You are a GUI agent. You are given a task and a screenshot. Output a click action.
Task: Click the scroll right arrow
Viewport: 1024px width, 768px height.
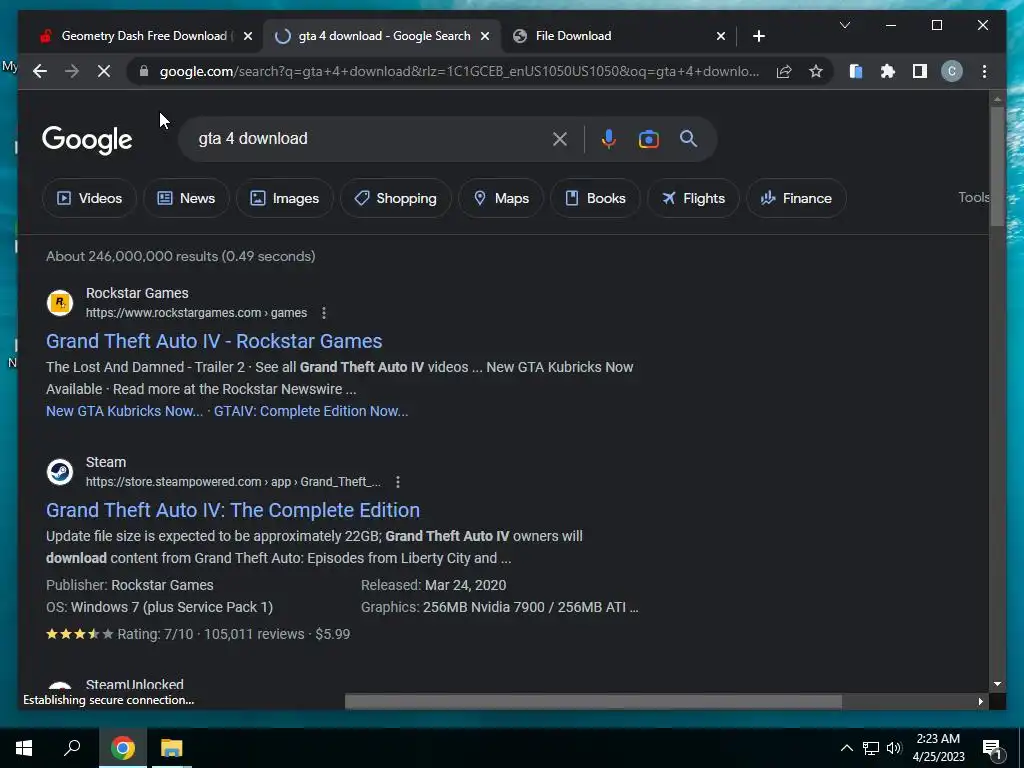coord(980,701)
